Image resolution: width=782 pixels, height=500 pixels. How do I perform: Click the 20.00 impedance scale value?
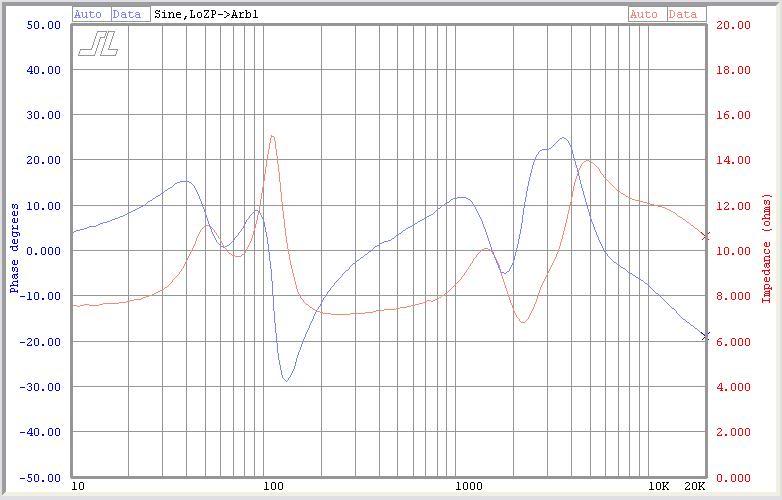733,25
